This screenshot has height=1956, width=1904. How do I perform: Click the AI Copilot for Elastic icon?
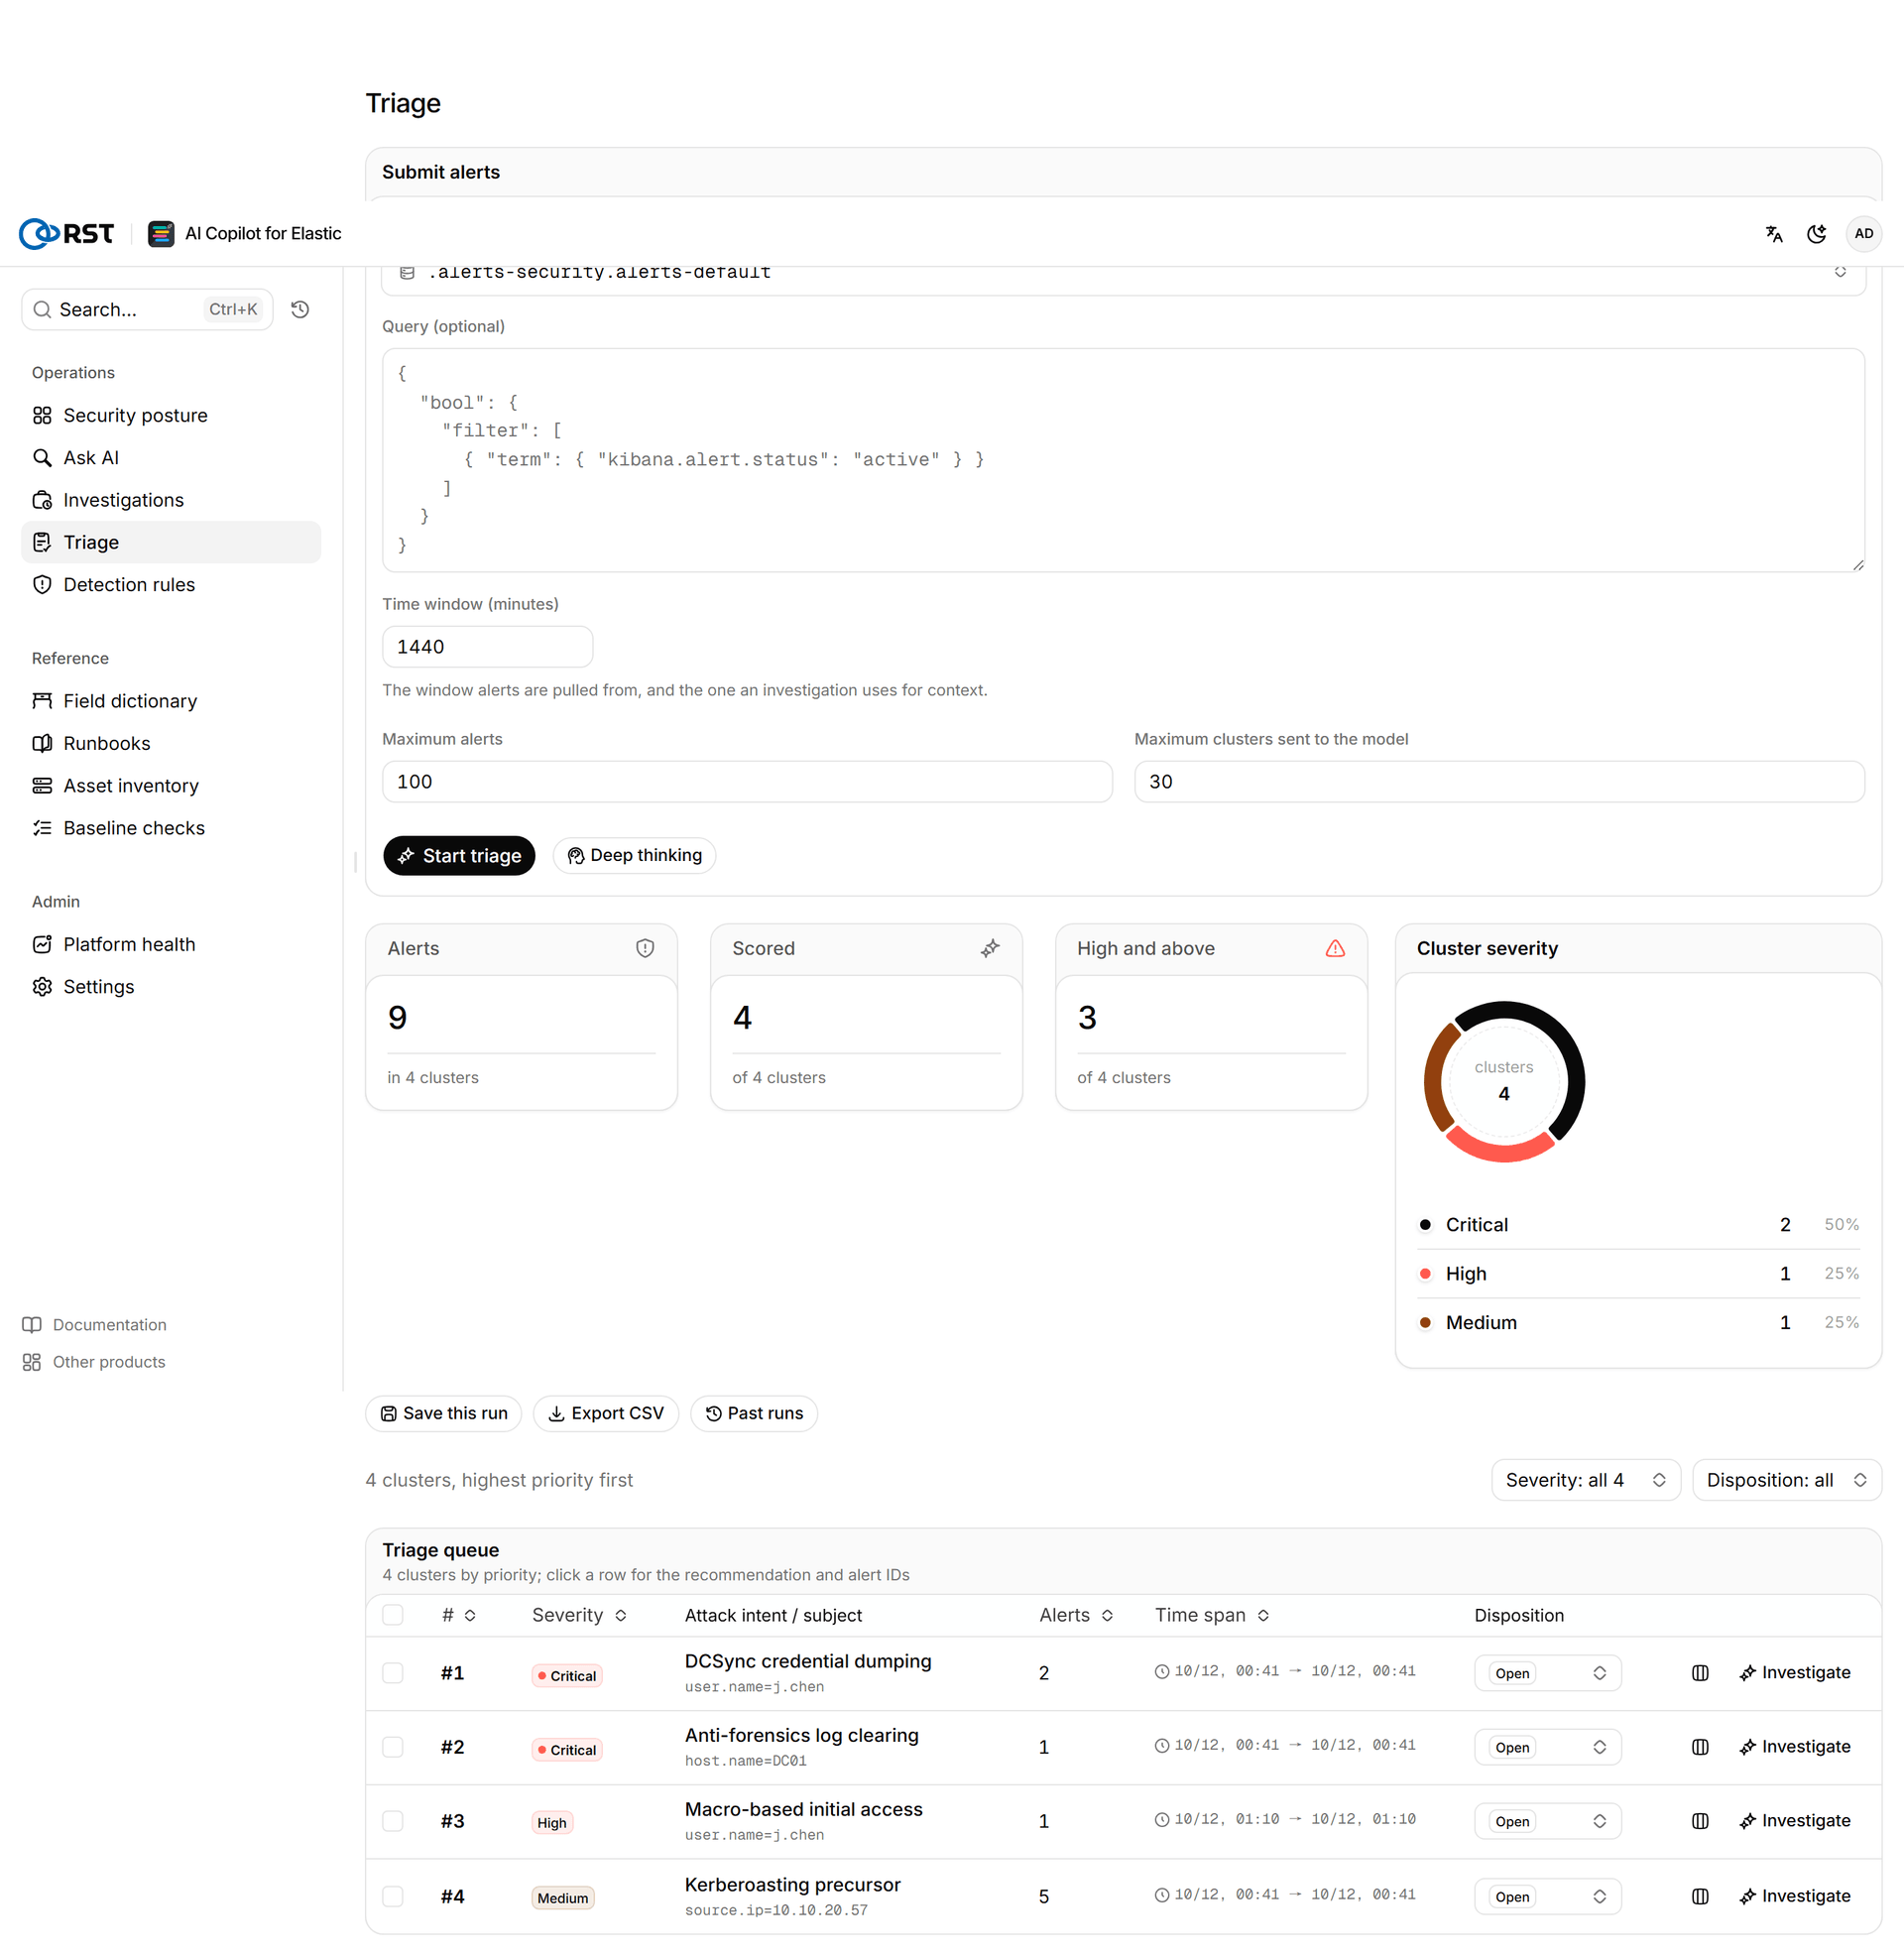tap(161, 234)
